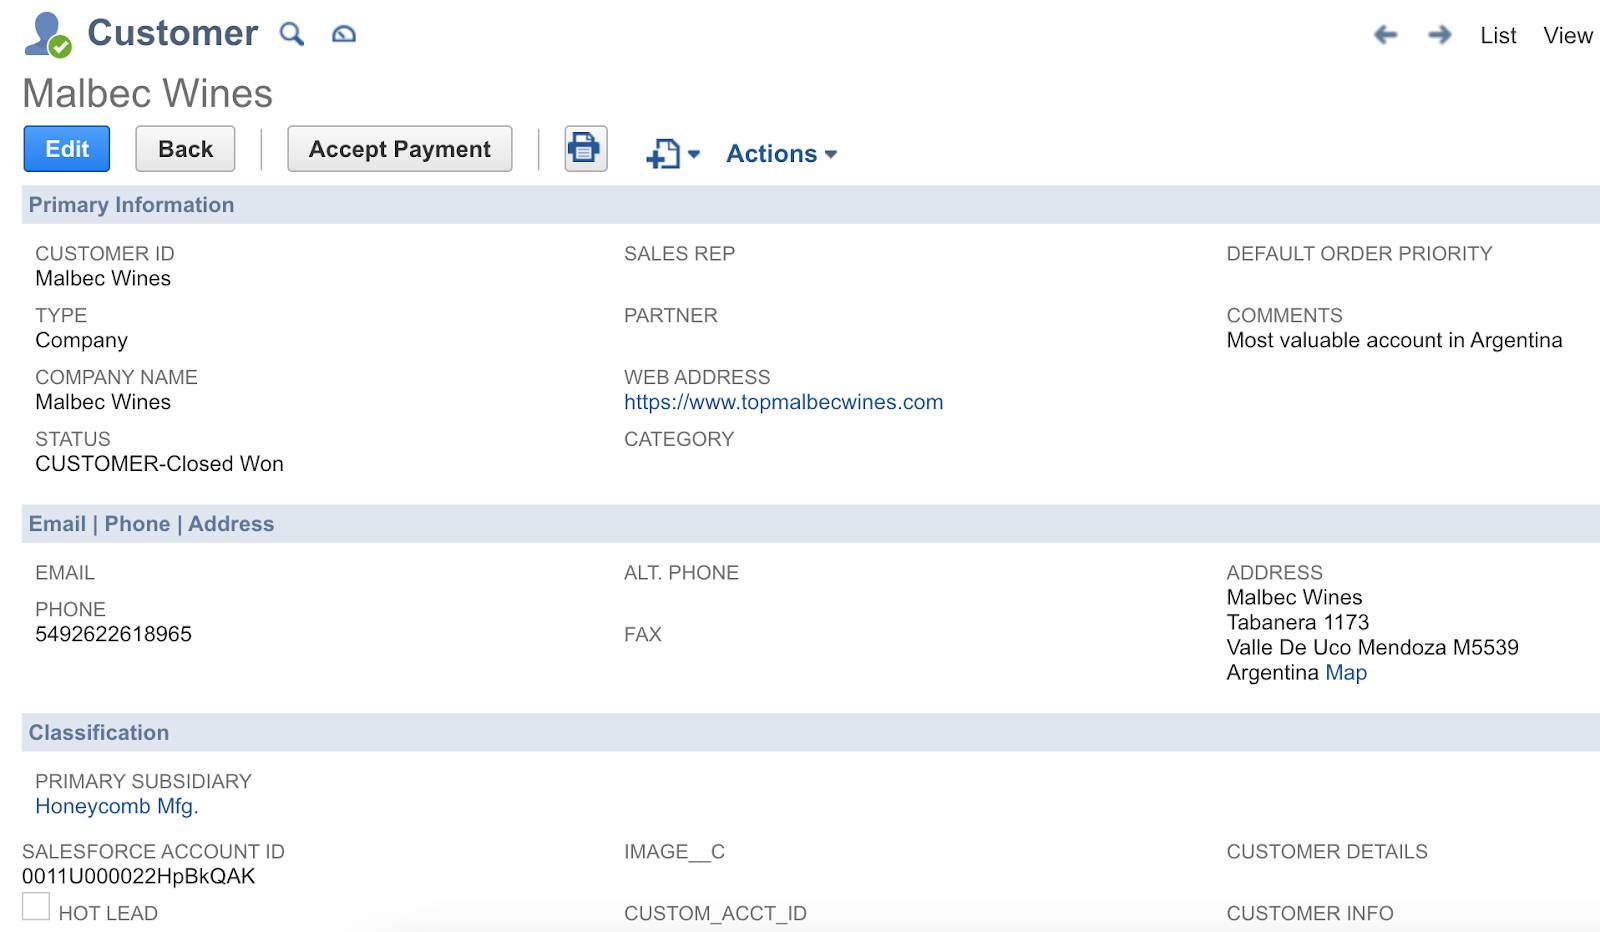Click the Back button
Viewport: 1600px width, 932px height.
point(185,149)
